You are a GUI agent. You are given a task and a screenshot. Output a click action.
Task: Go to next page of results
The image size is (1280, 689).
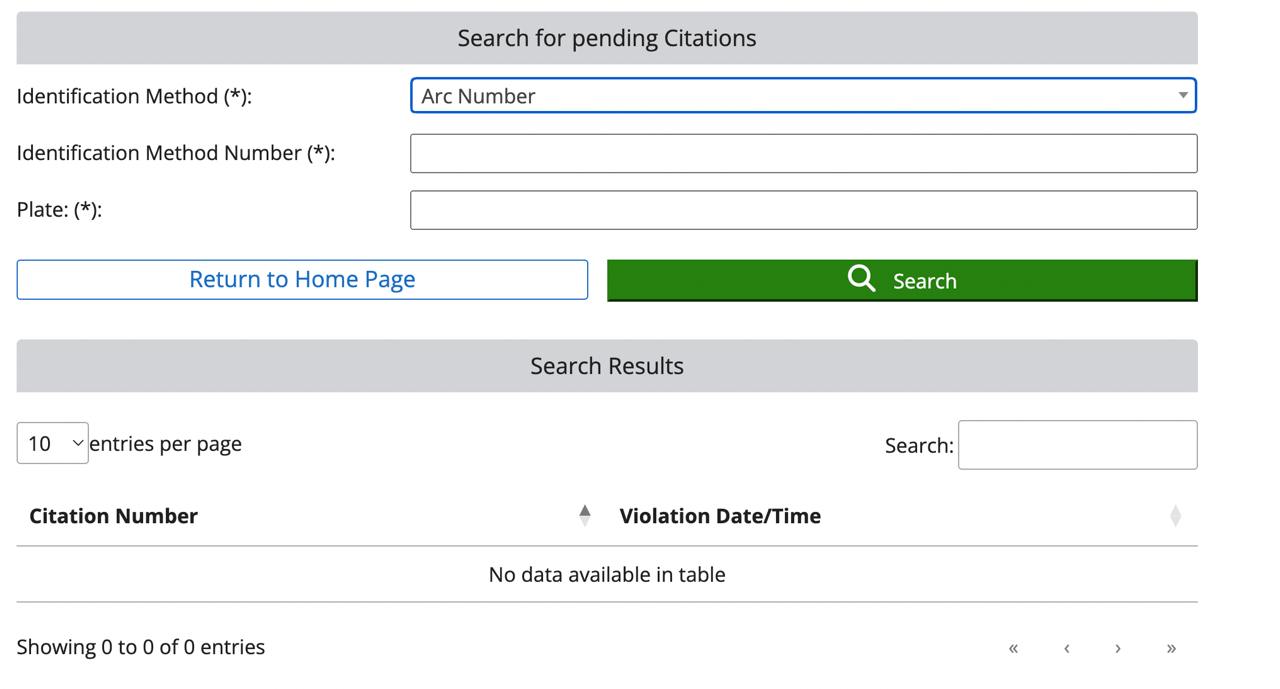(x=1118, y=648)
